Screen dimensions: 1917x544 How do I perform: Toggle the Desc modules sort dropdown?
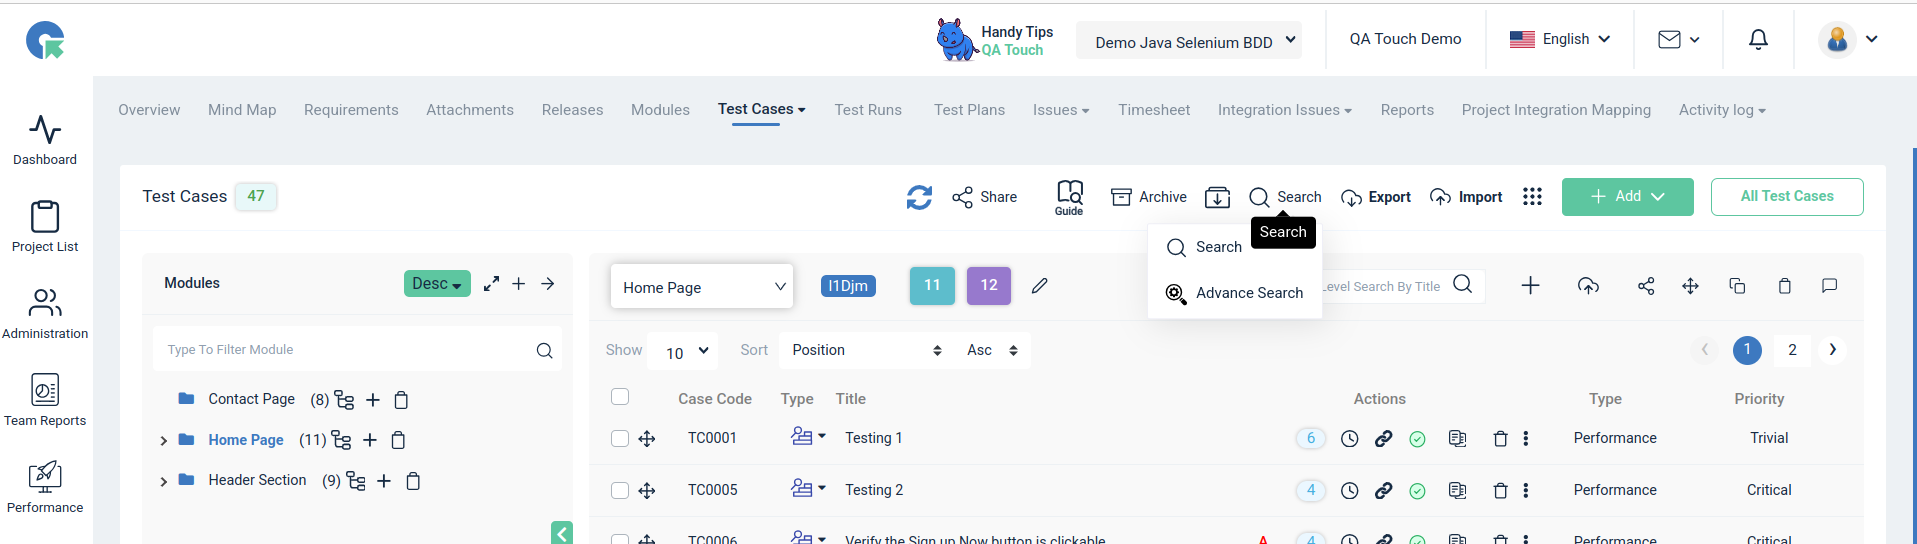point(437,284)
